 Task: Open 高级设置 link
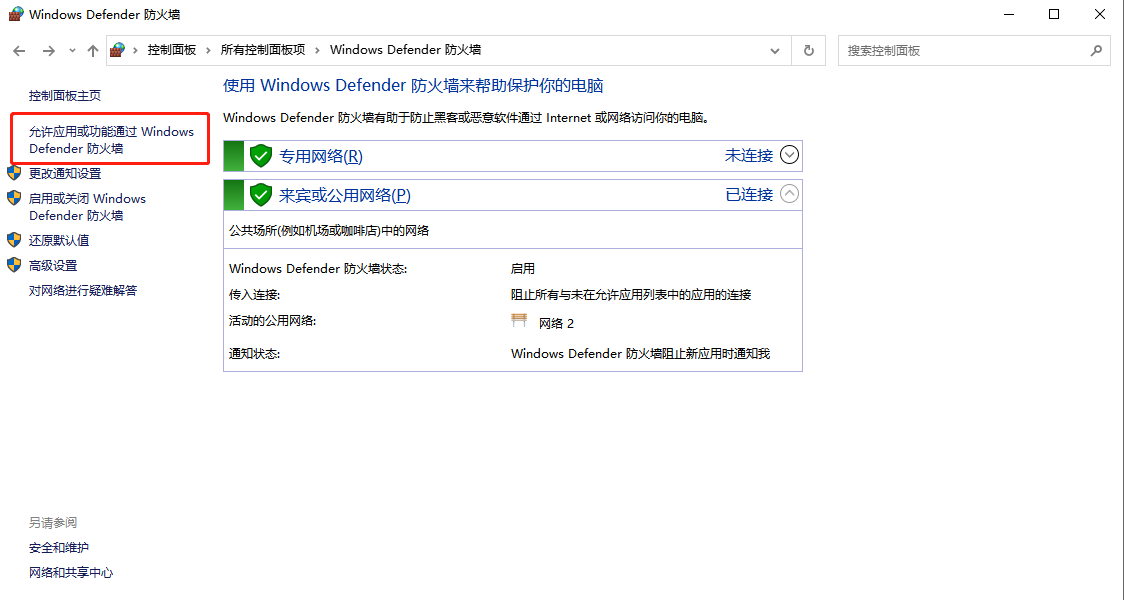pyautogui.click(x=53, y=265)
